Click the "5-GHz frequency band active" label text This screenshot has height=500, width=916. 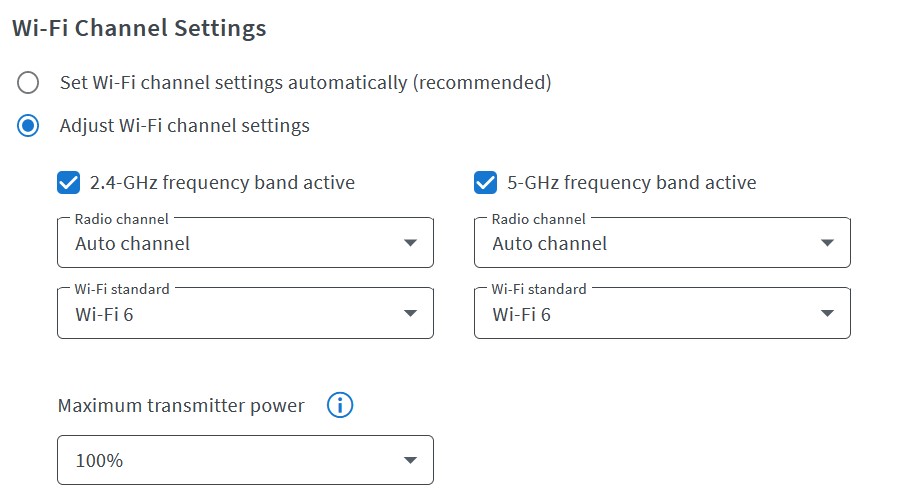click(x=632, y=182)
